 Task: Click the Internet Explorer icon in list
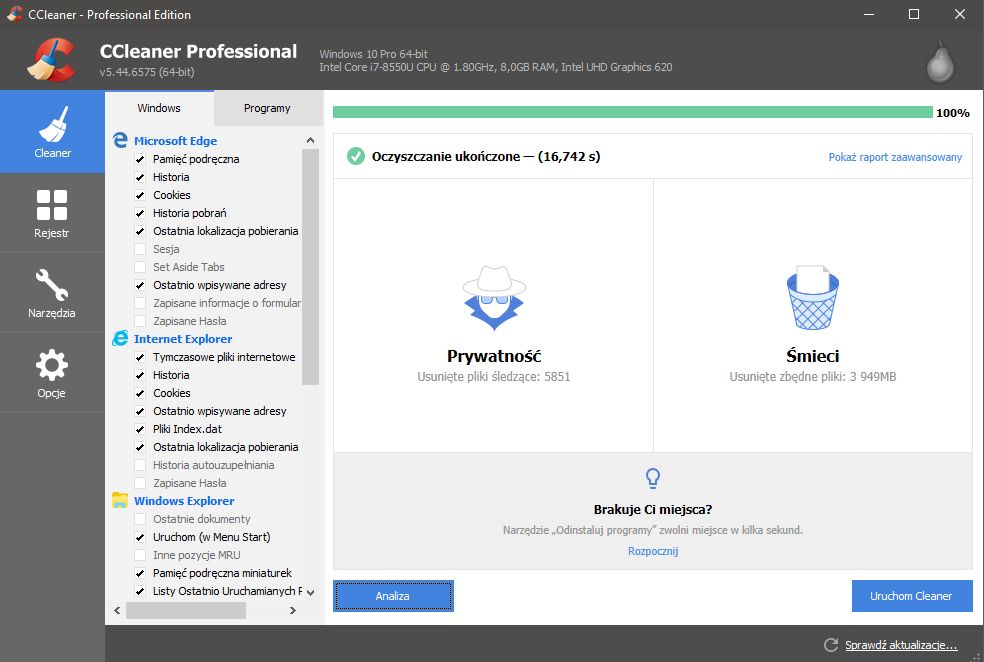120,339
